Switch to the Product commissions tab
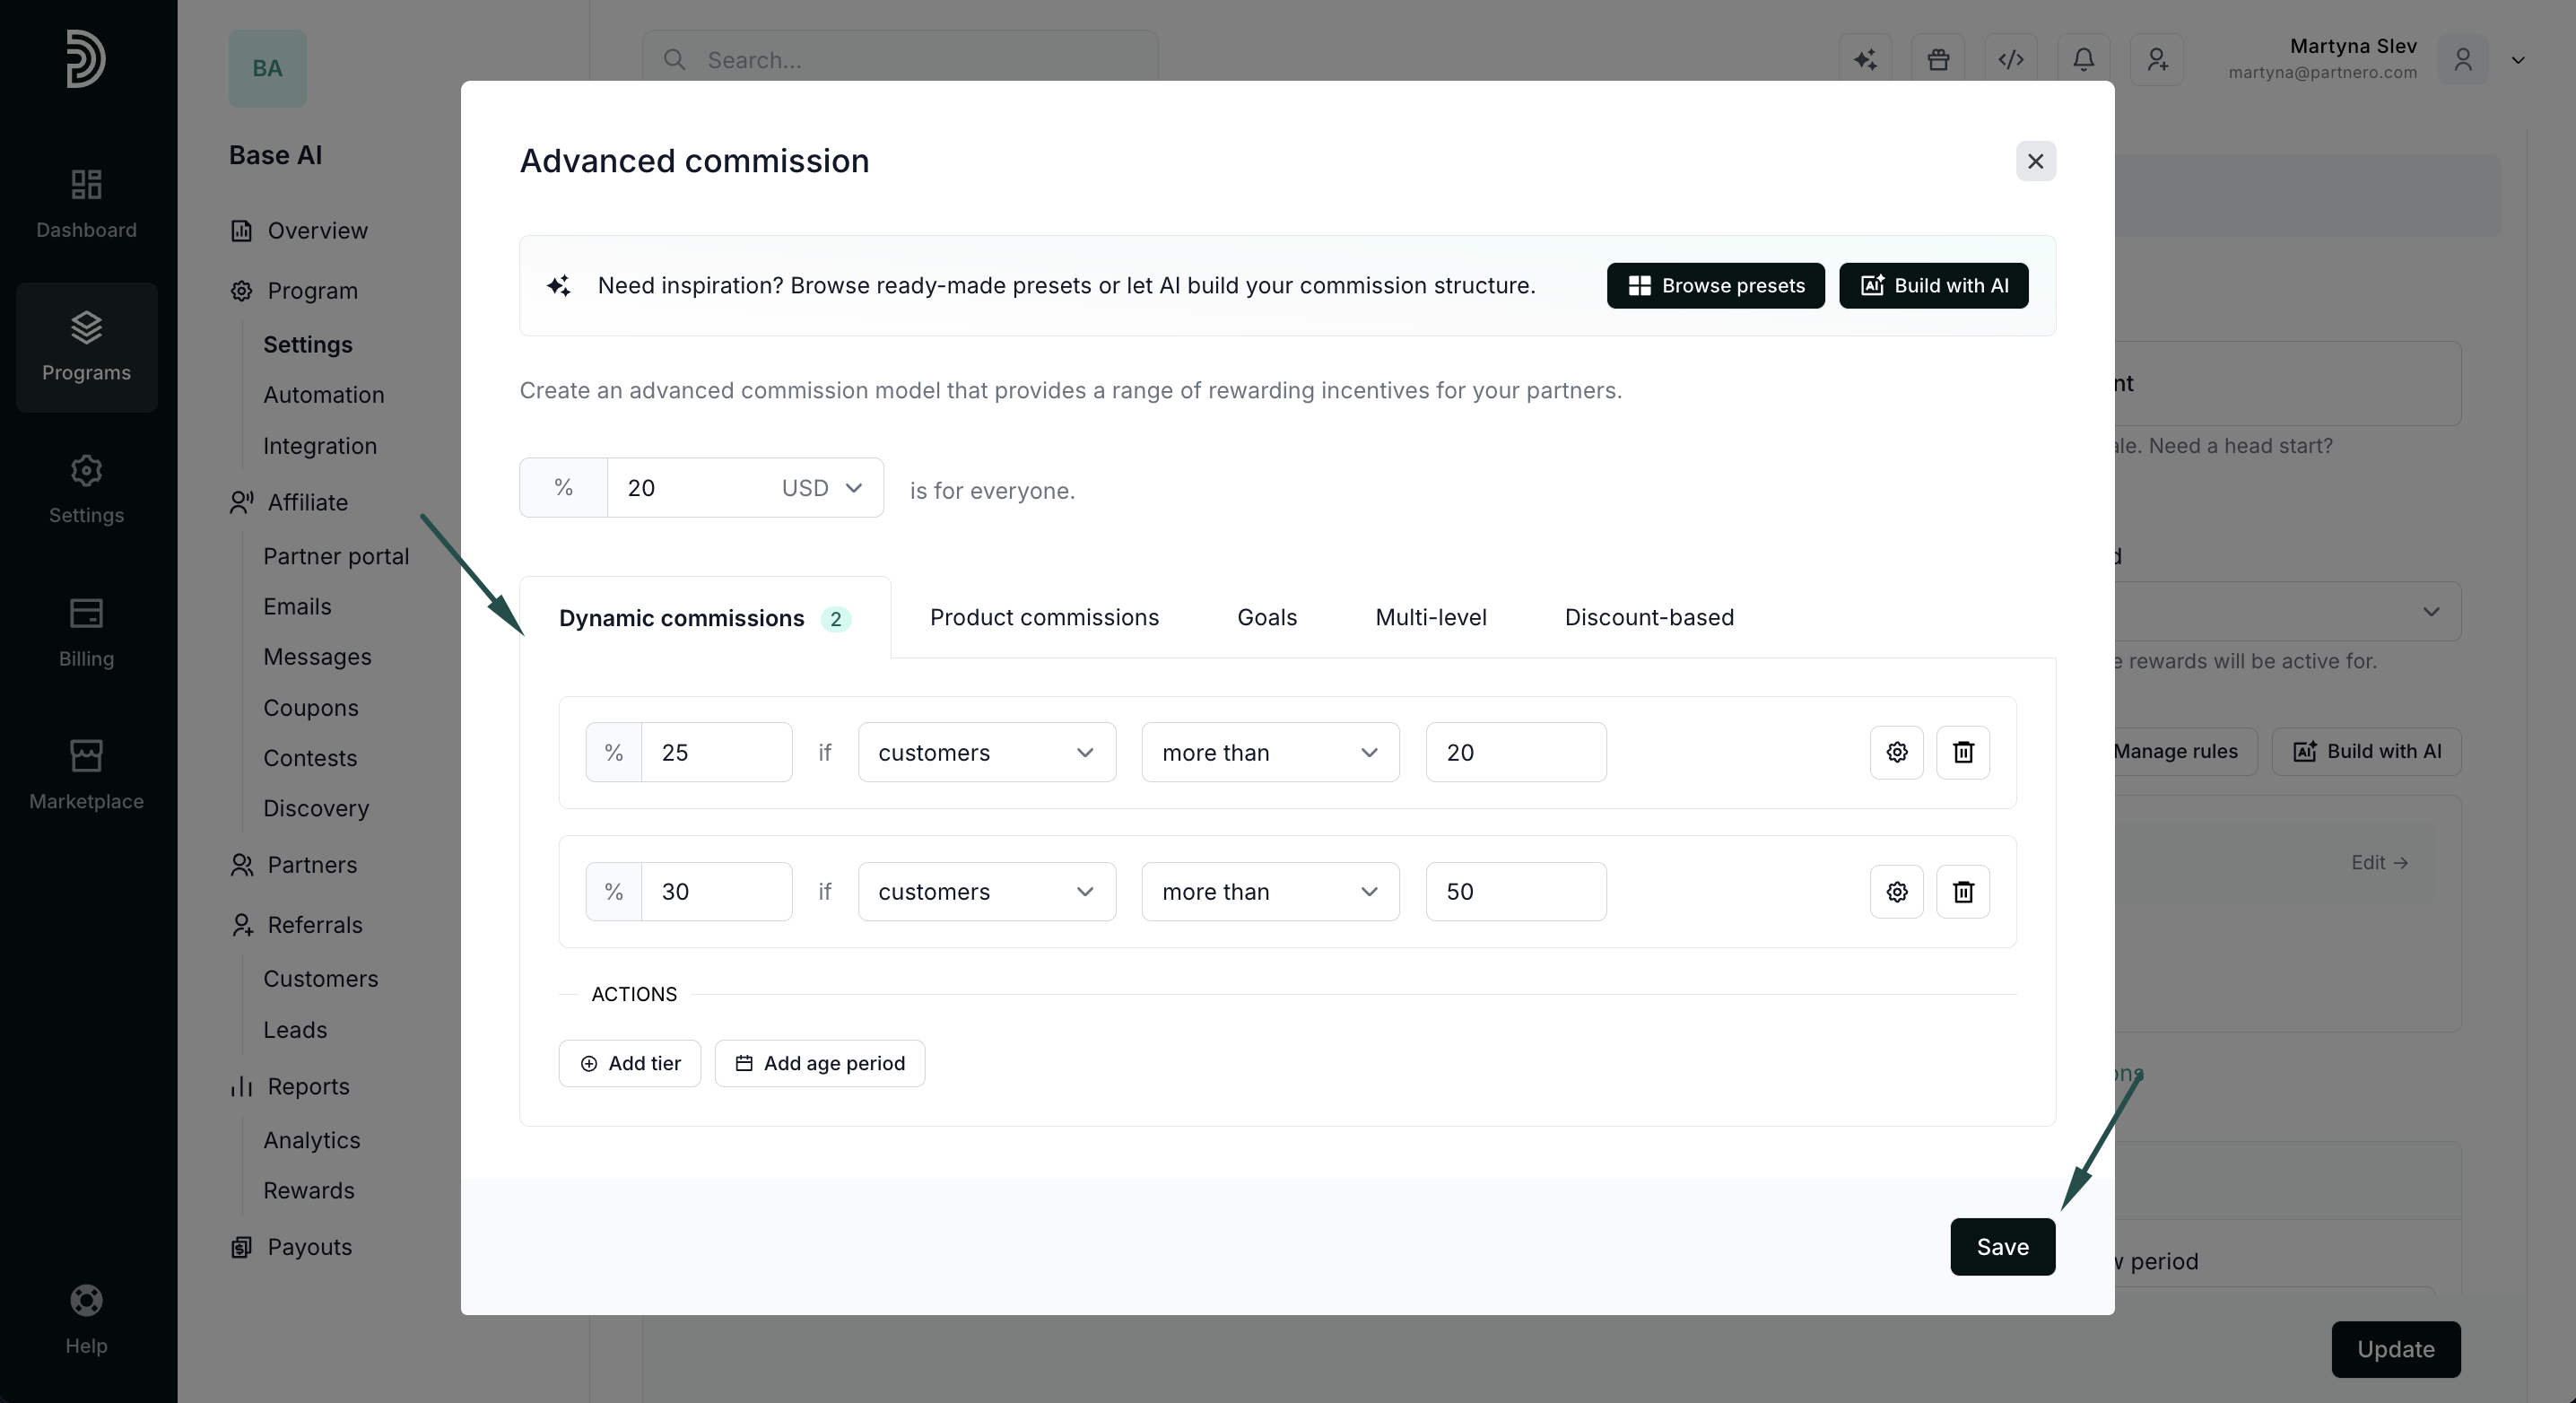Screen dimensions: 2576x1403 (x=1044, y=617)
